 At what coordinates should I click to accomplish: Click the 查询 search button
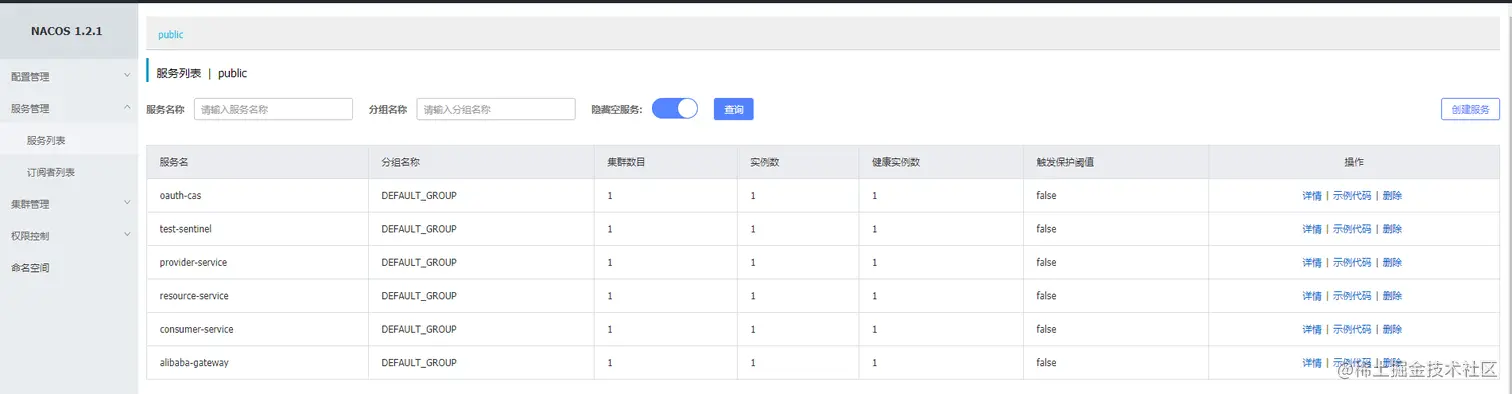[x=733, y=109]
